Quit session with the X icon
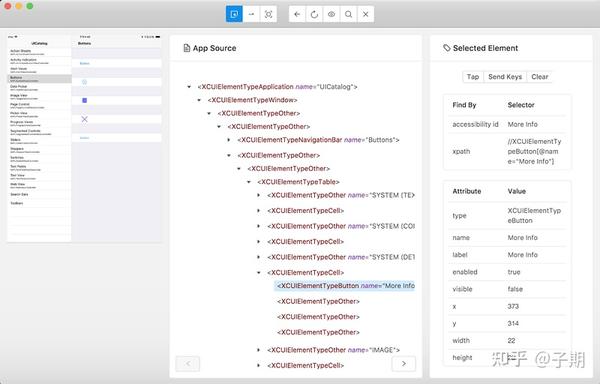The height and width of the screenshot is (384, 600). point(365,15)
